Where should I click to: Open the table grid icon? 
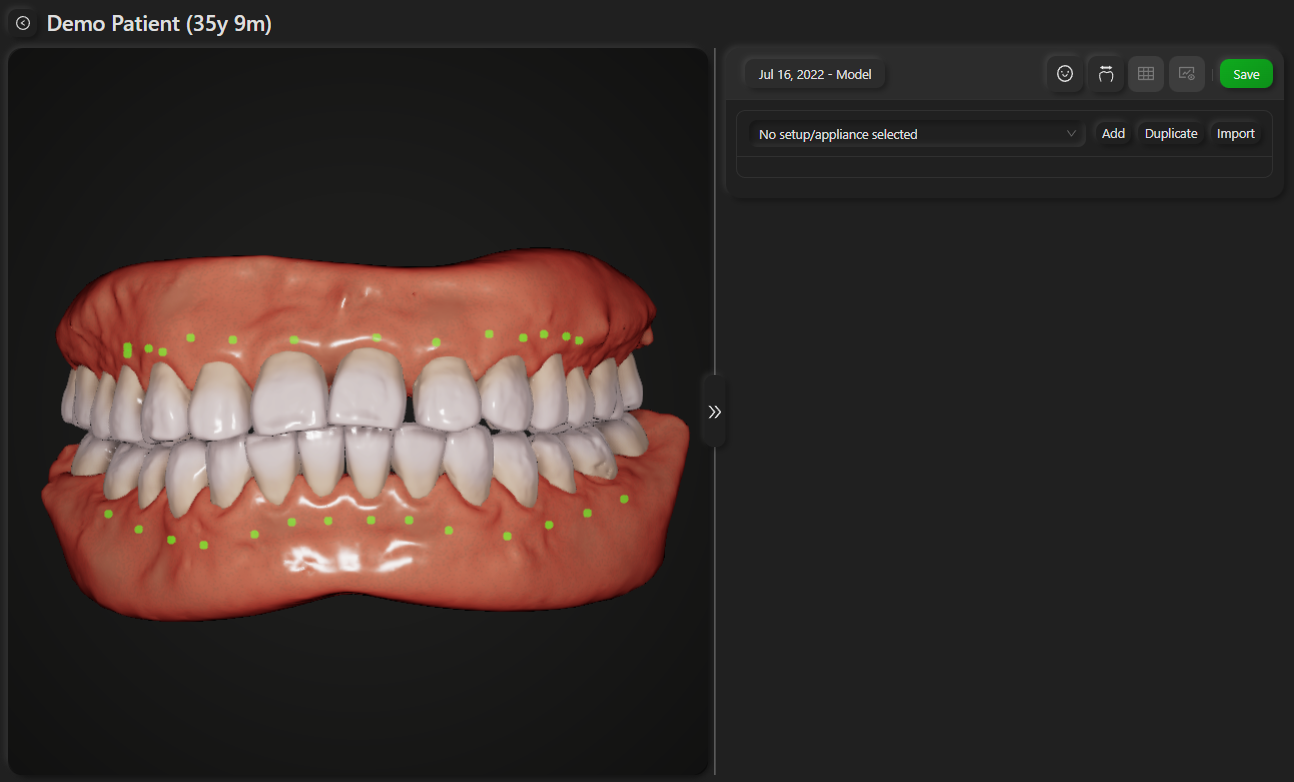[1146, 74]
